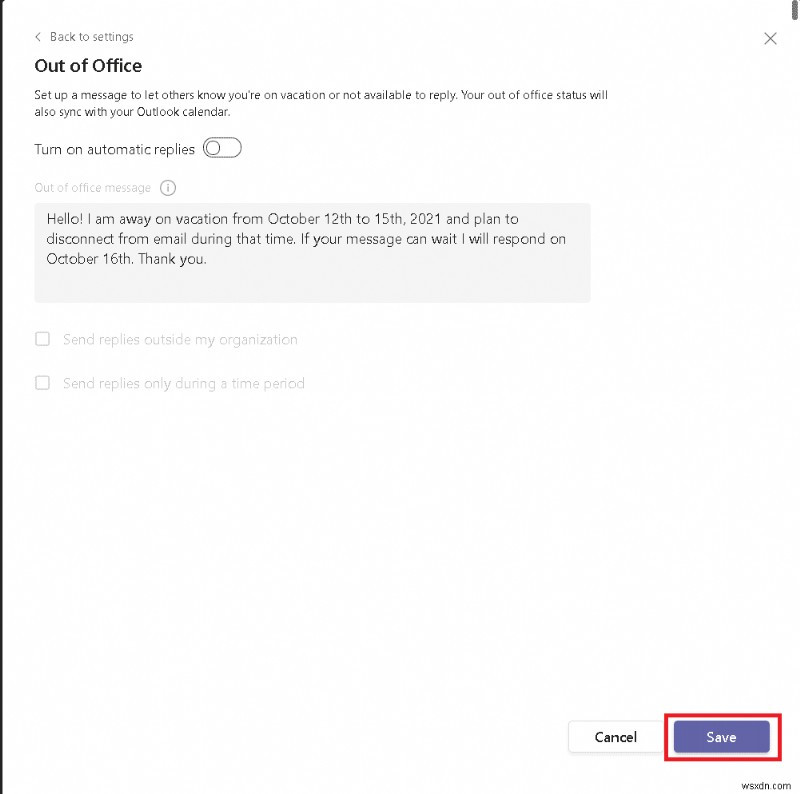The height and width of the screenshot is (794, 800).
Task: Go back via Back to settings link
Action: point(91,37)
